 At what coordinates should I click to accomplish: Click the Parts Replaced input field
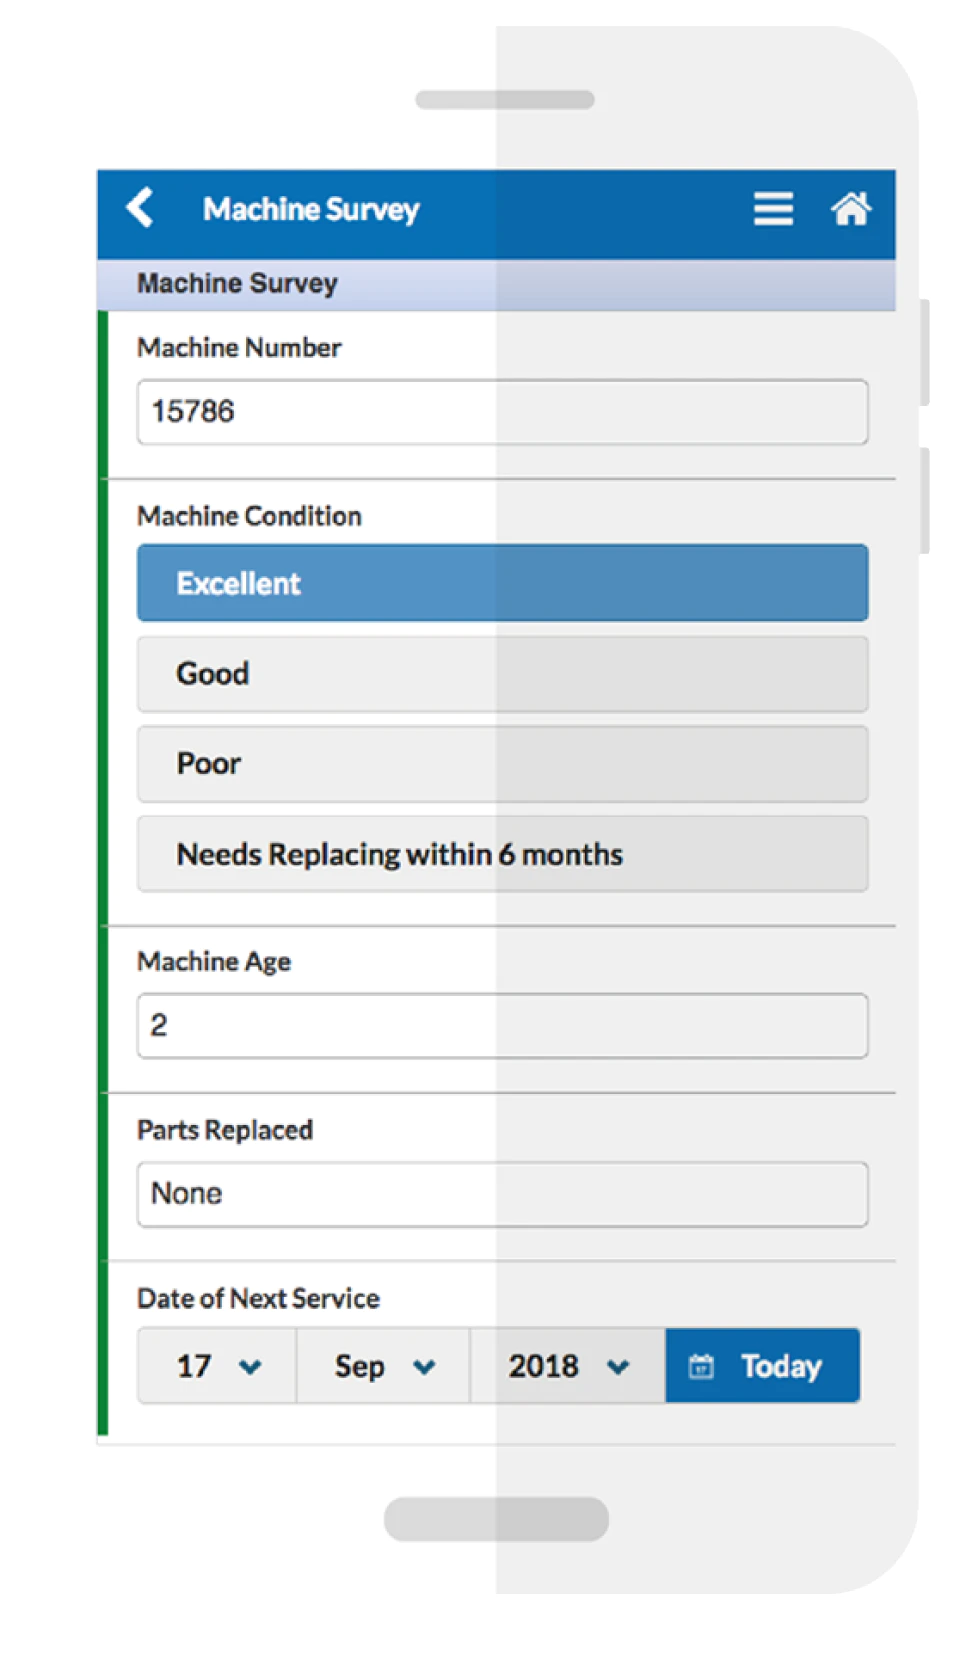tap(502, 1194)
